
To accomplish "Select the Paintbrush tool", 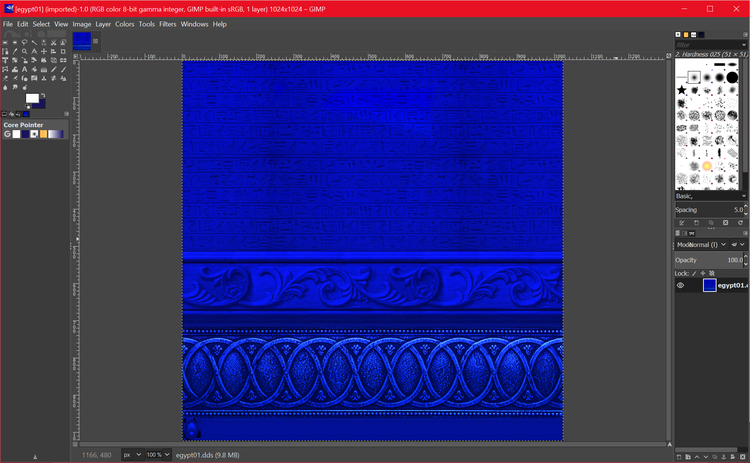I will coord(63,69).
